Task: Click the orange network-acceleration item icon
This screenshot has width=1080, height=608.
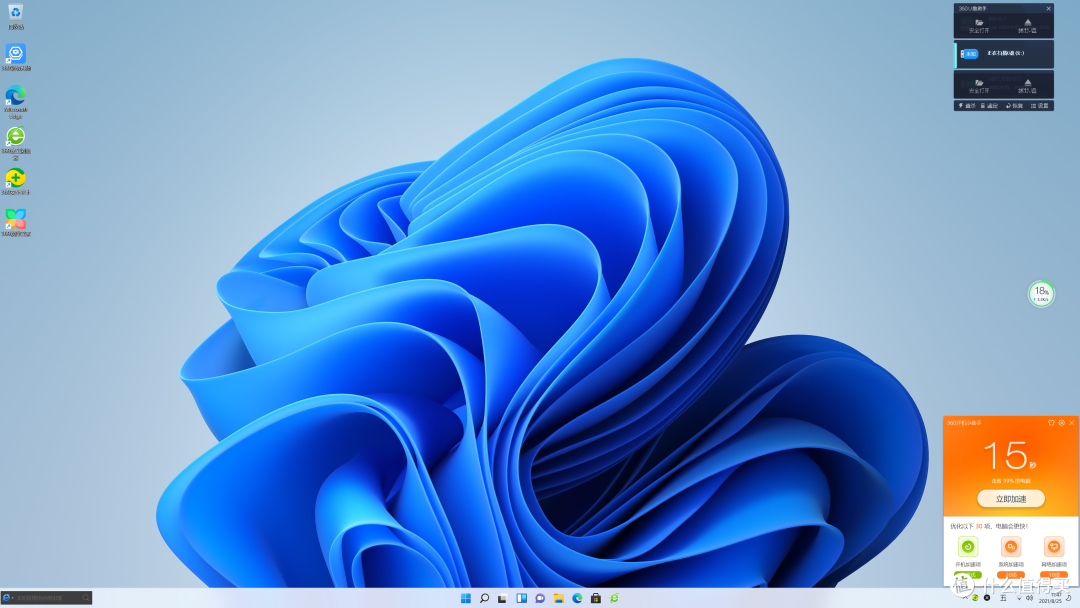Action: coord(1054,547)
